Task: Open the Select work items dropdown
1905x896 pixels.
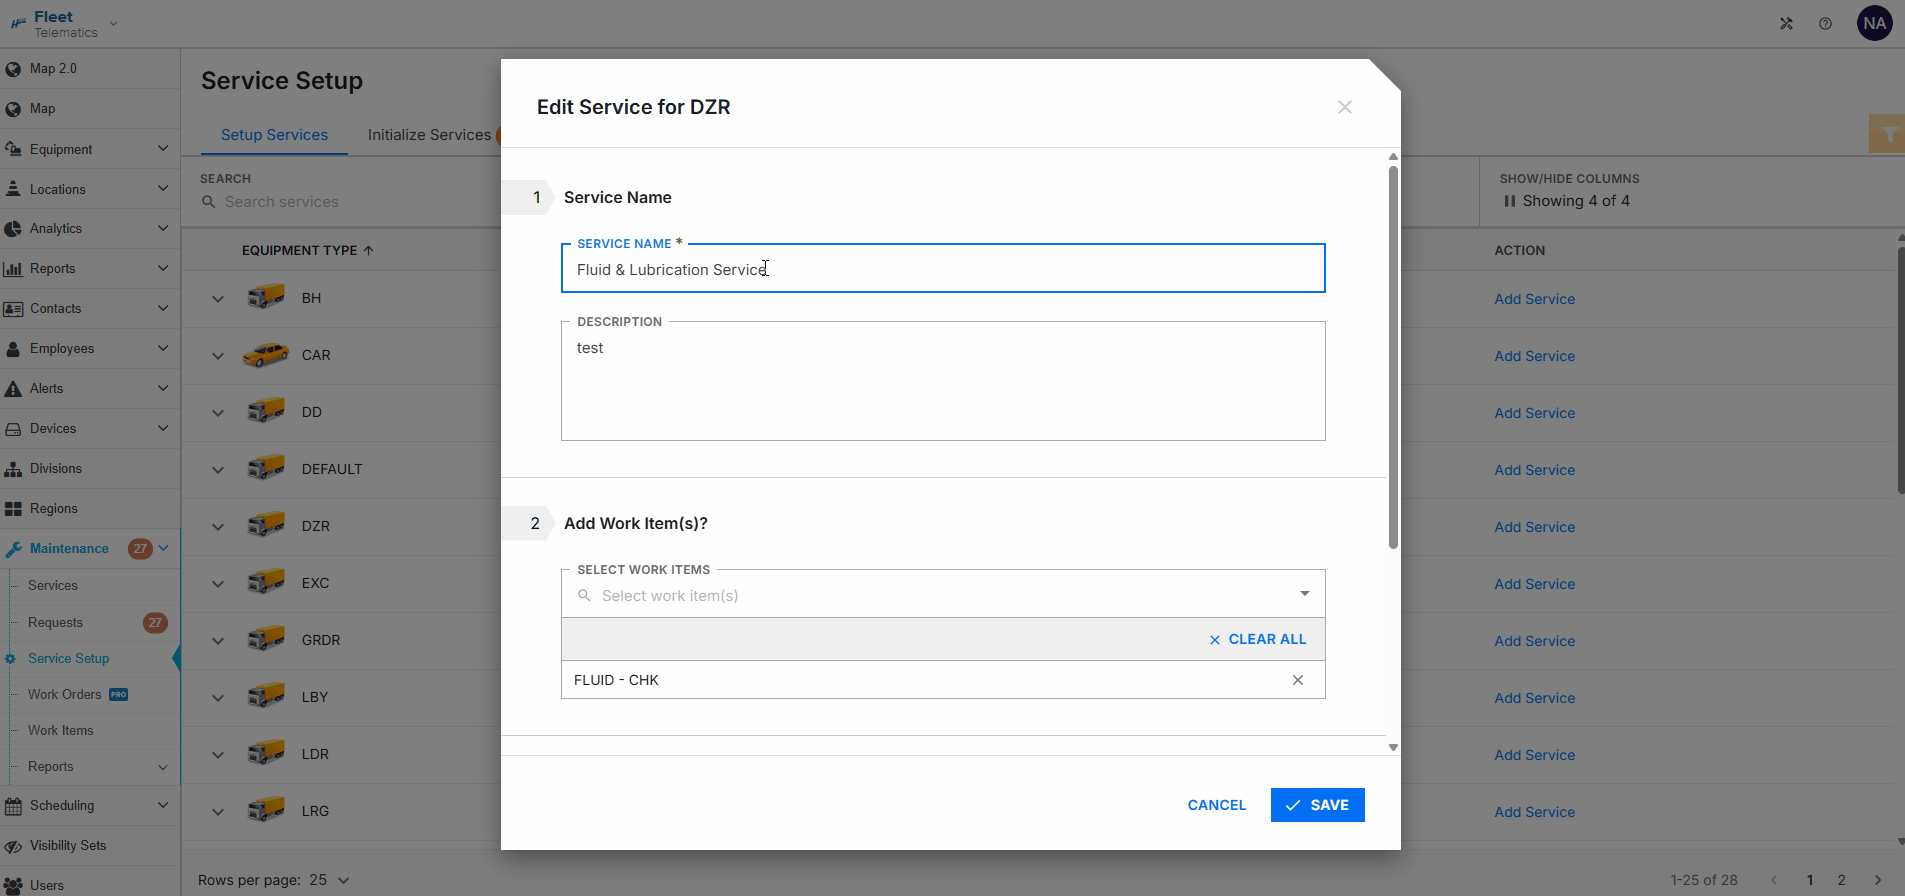Action: coord(1305,594)
